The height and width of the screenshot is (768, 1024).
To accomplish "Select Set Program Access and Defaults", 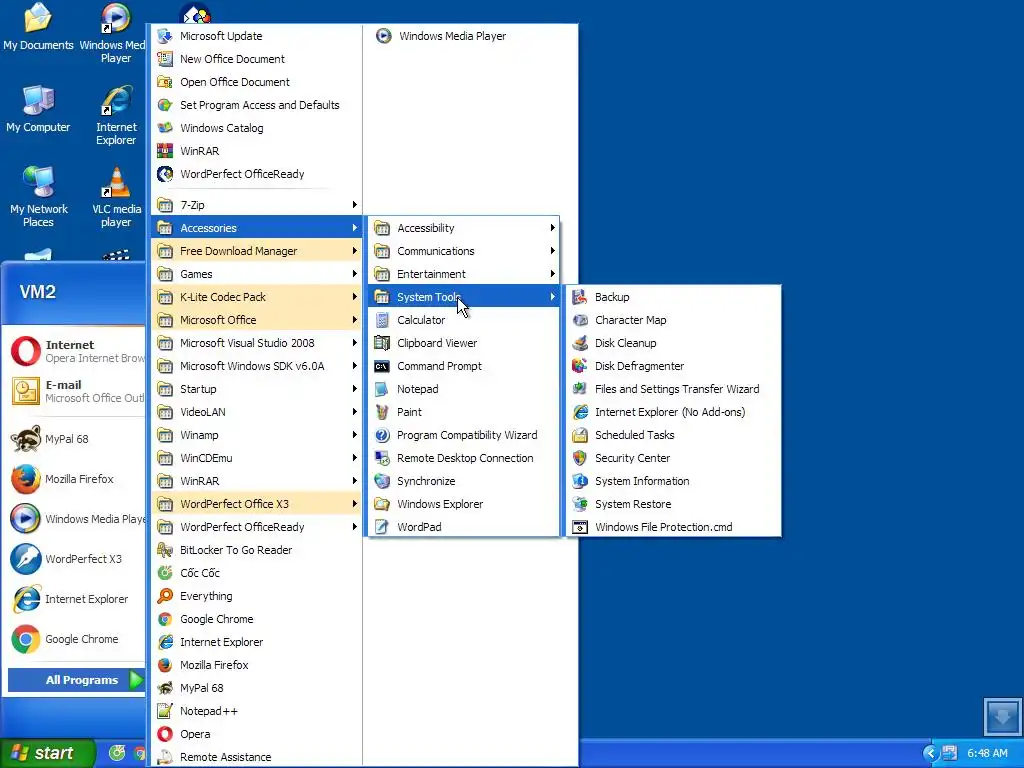I will 256,105.
